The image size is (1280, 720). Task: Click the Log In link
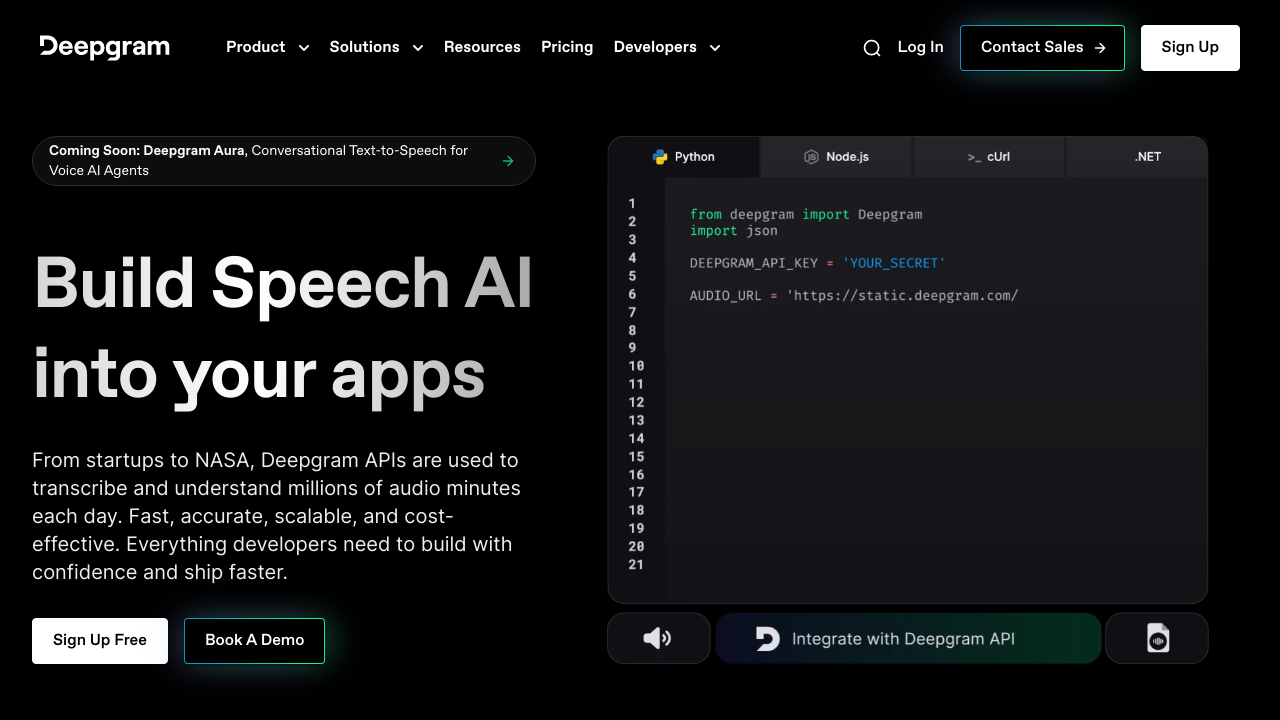point(920,47)
